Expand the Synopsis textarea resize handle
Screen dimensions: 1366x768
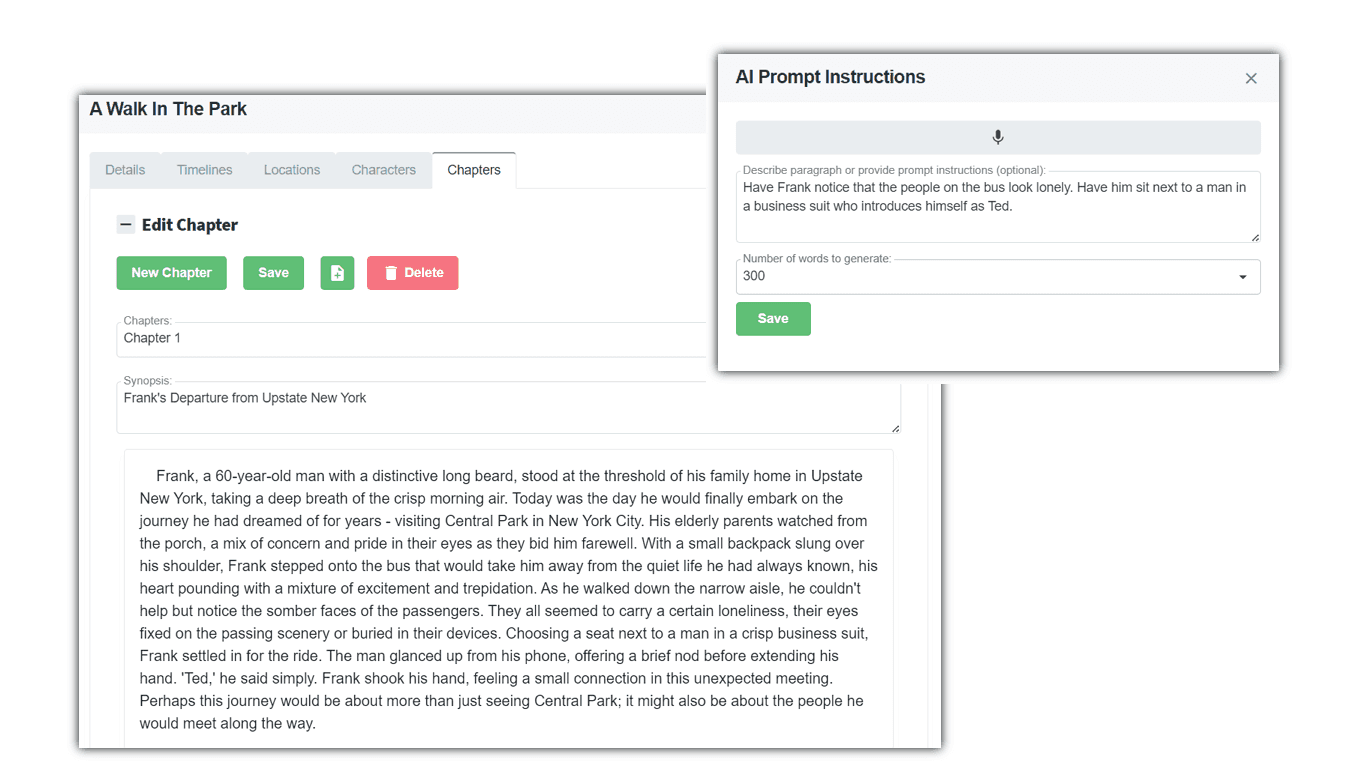coord(893,428)
